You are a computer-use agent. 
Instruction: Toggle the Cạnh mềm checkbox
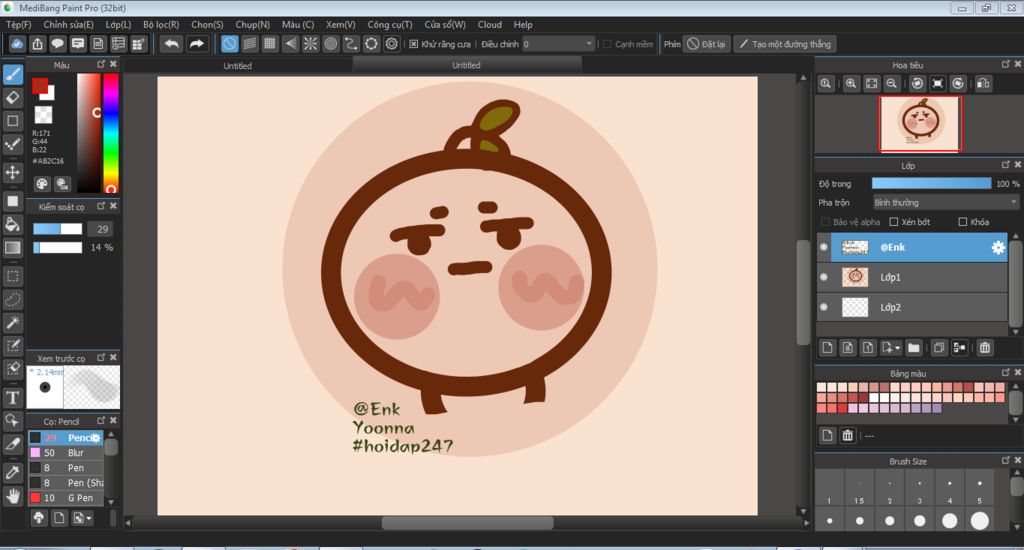(607, 44)
